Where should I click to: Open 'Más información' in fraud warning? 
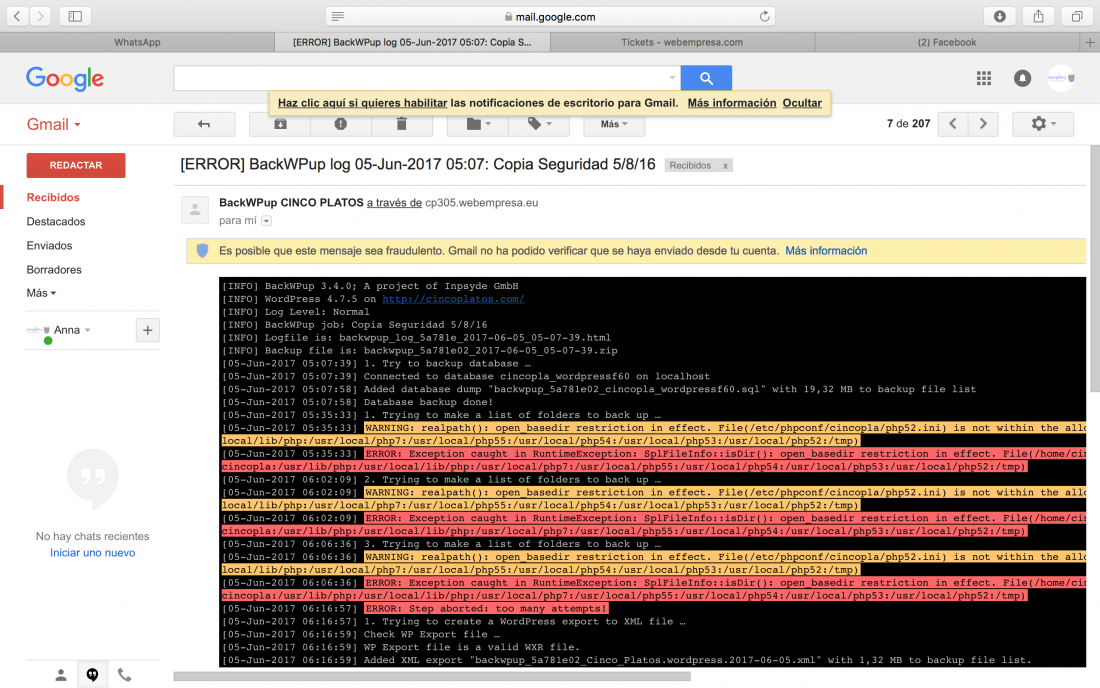point(826,251)
